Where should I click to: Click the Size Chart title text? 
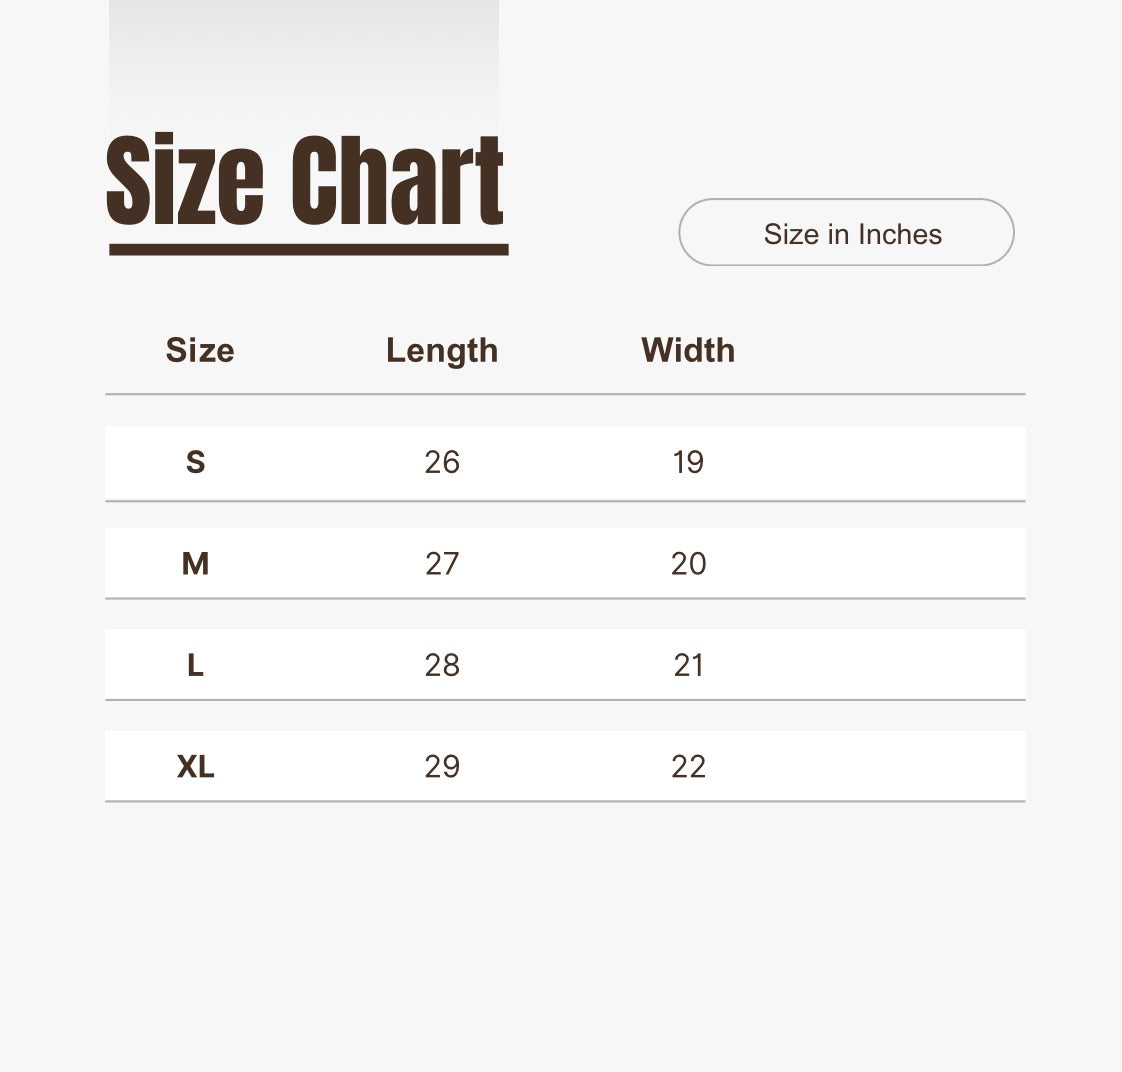[x=304, y=181]
